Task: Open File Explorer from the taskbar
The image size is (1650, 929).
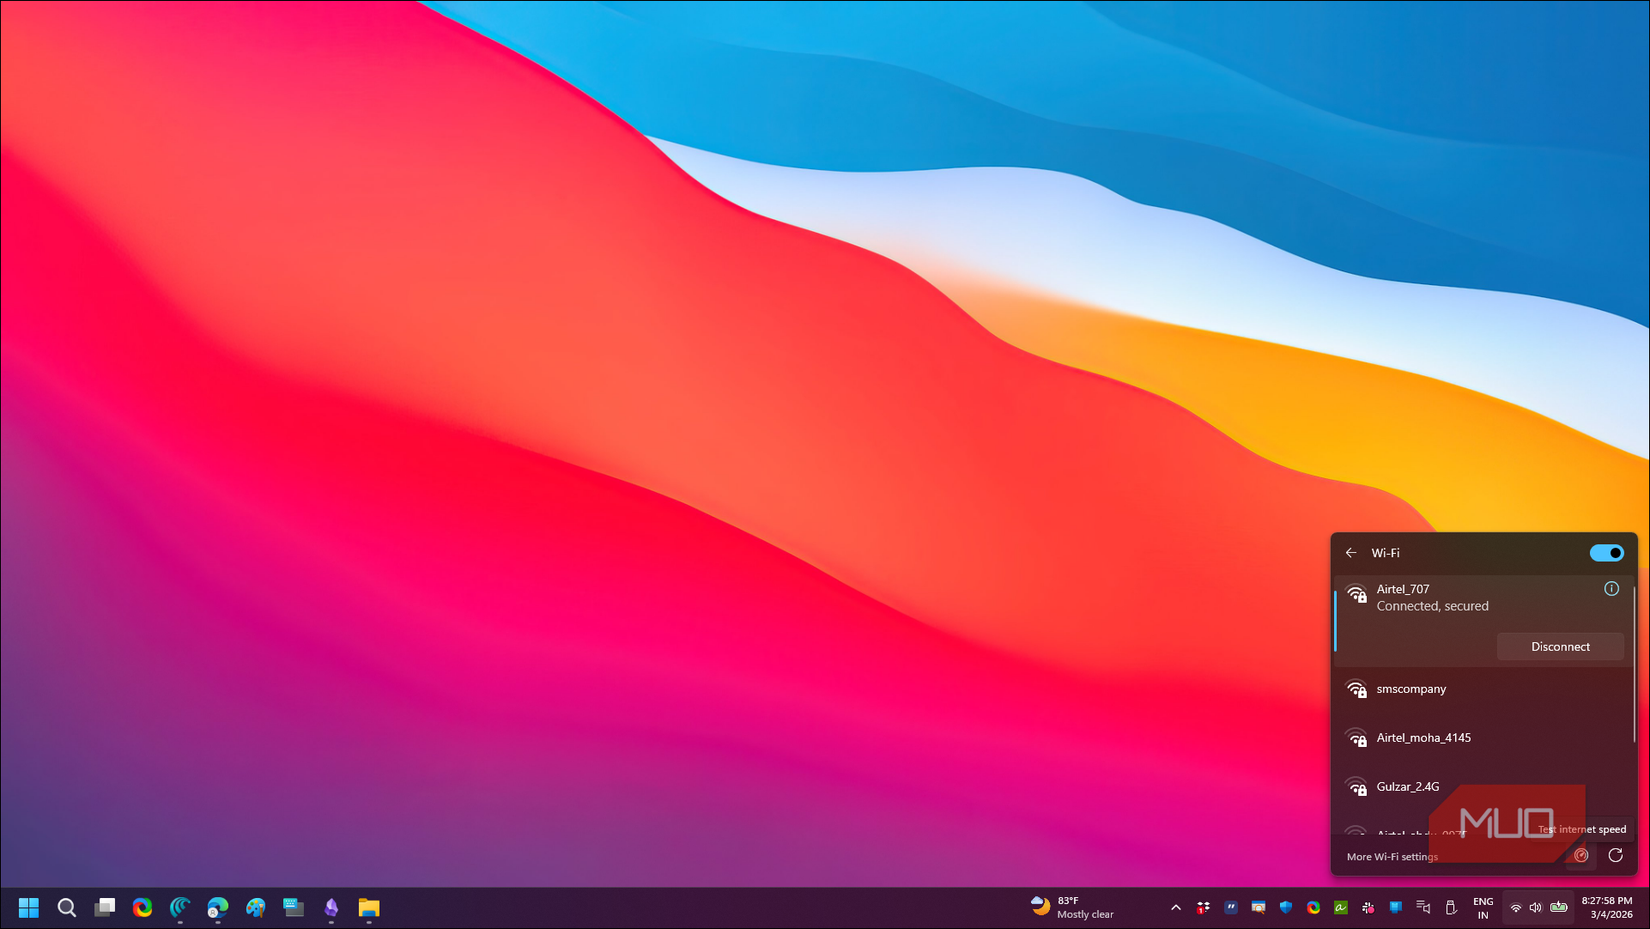Action: coord(368,908)
